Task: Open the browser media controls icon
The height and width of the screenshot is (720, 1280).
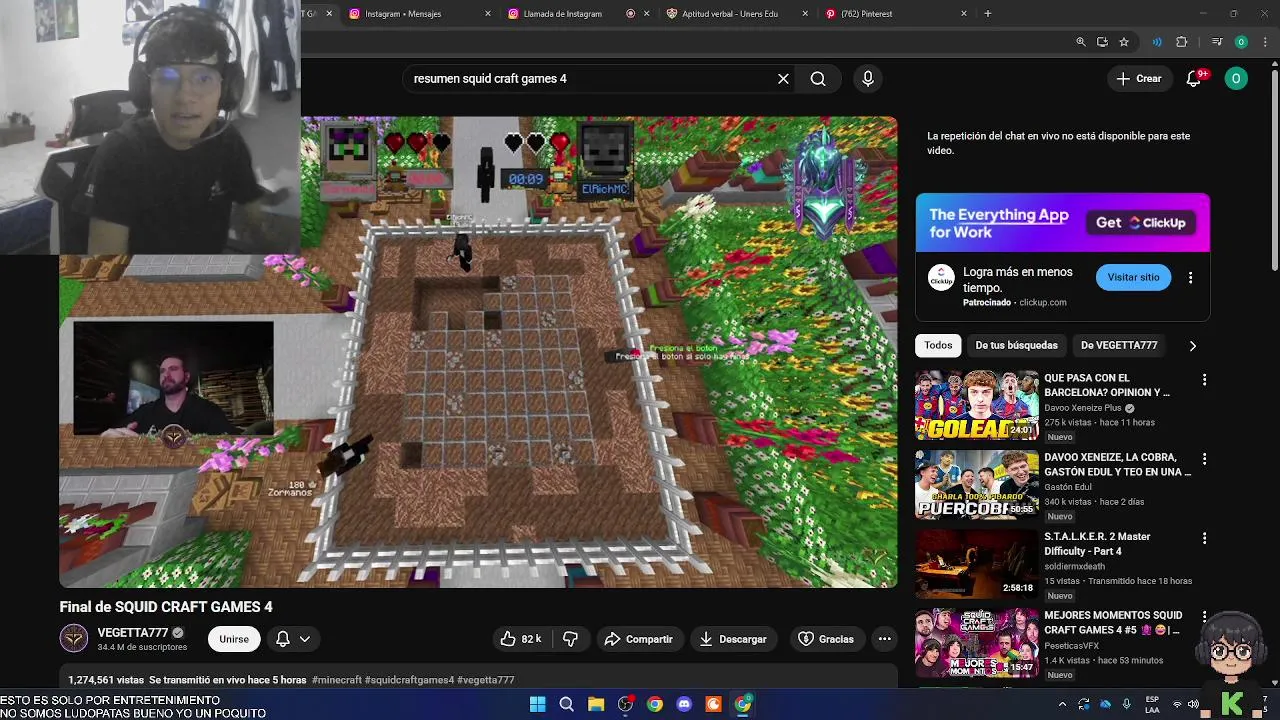Action: 1217,42
